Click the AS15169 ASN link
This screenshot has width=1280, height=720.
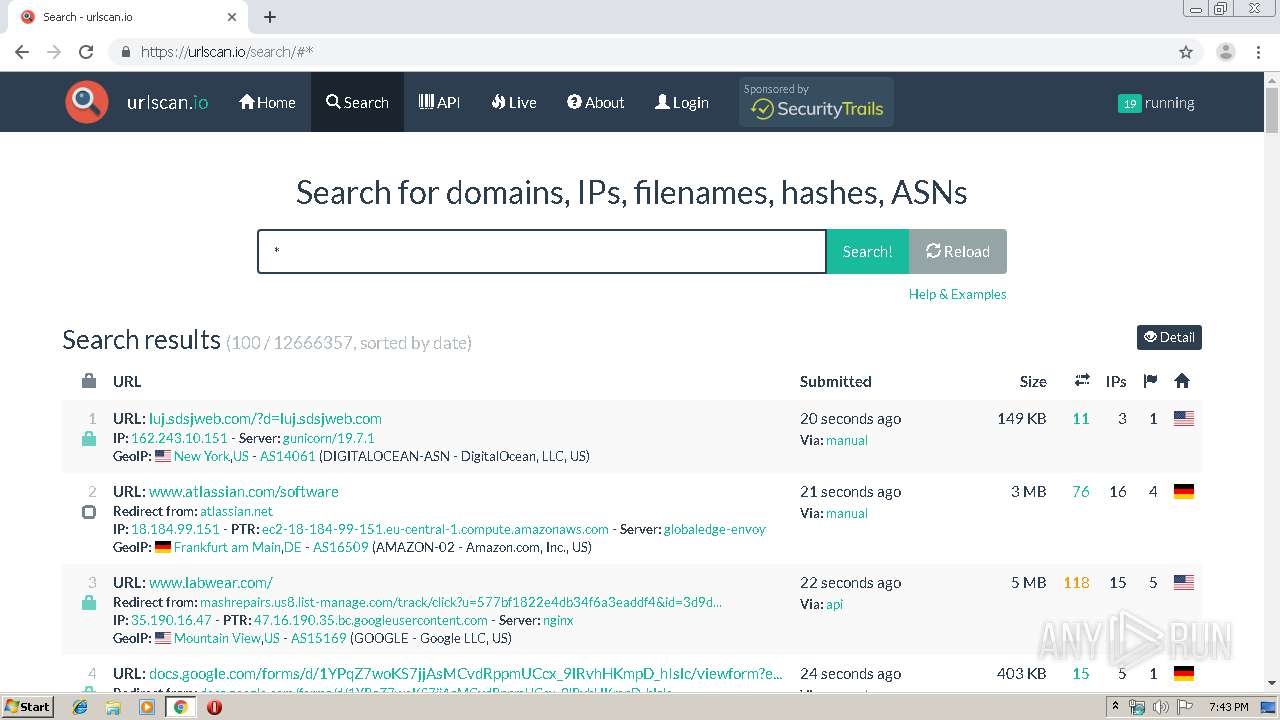318,637
